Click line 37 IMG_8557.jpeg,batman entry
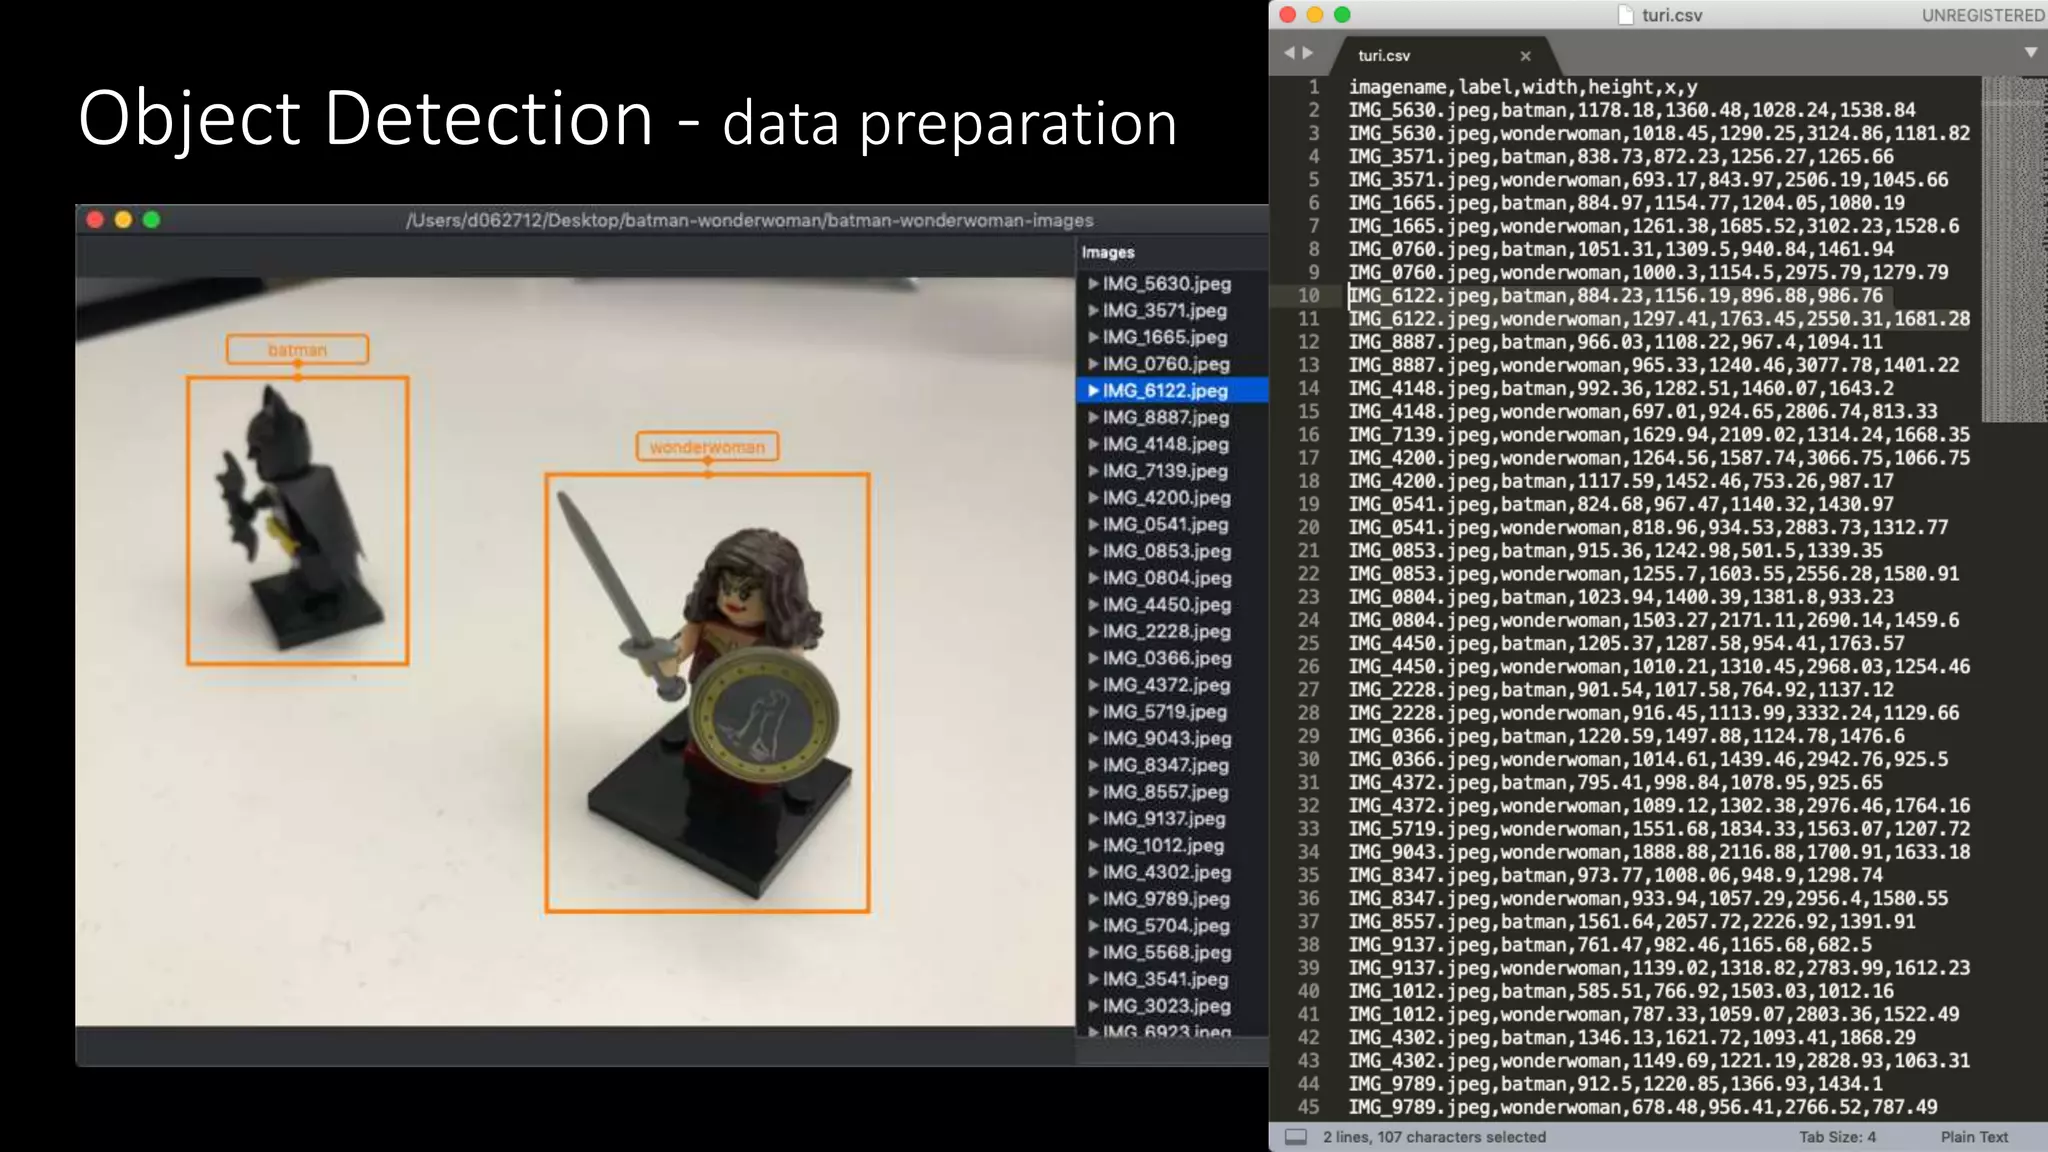The image size is (2048, 1152). (x=1632, y=921)
